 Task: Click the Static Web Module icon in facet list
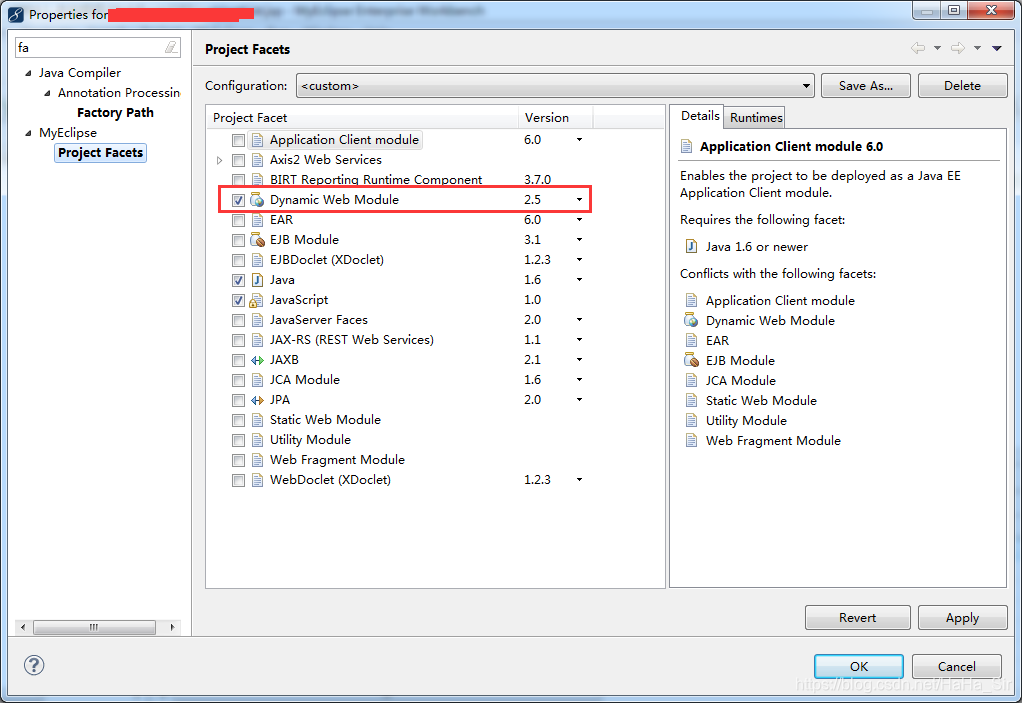pyautogui.click(x=257, y=420)
